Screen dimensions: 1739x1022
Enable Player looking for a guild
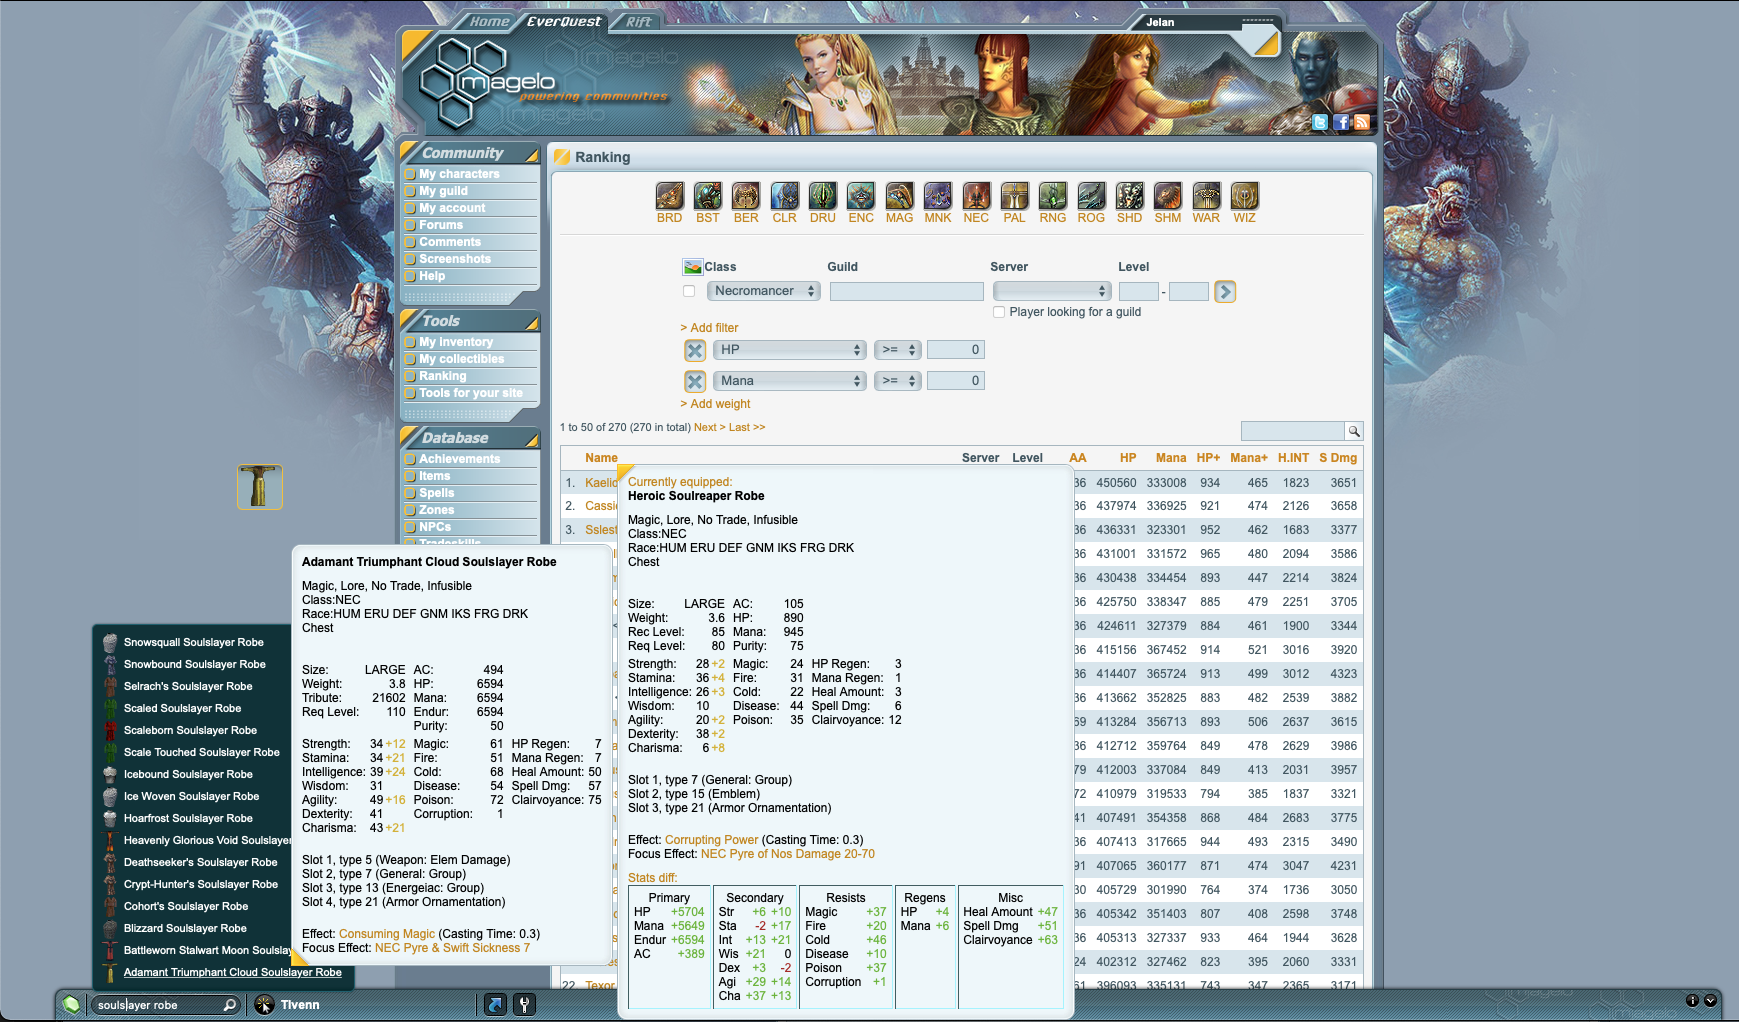pos(999,312)
